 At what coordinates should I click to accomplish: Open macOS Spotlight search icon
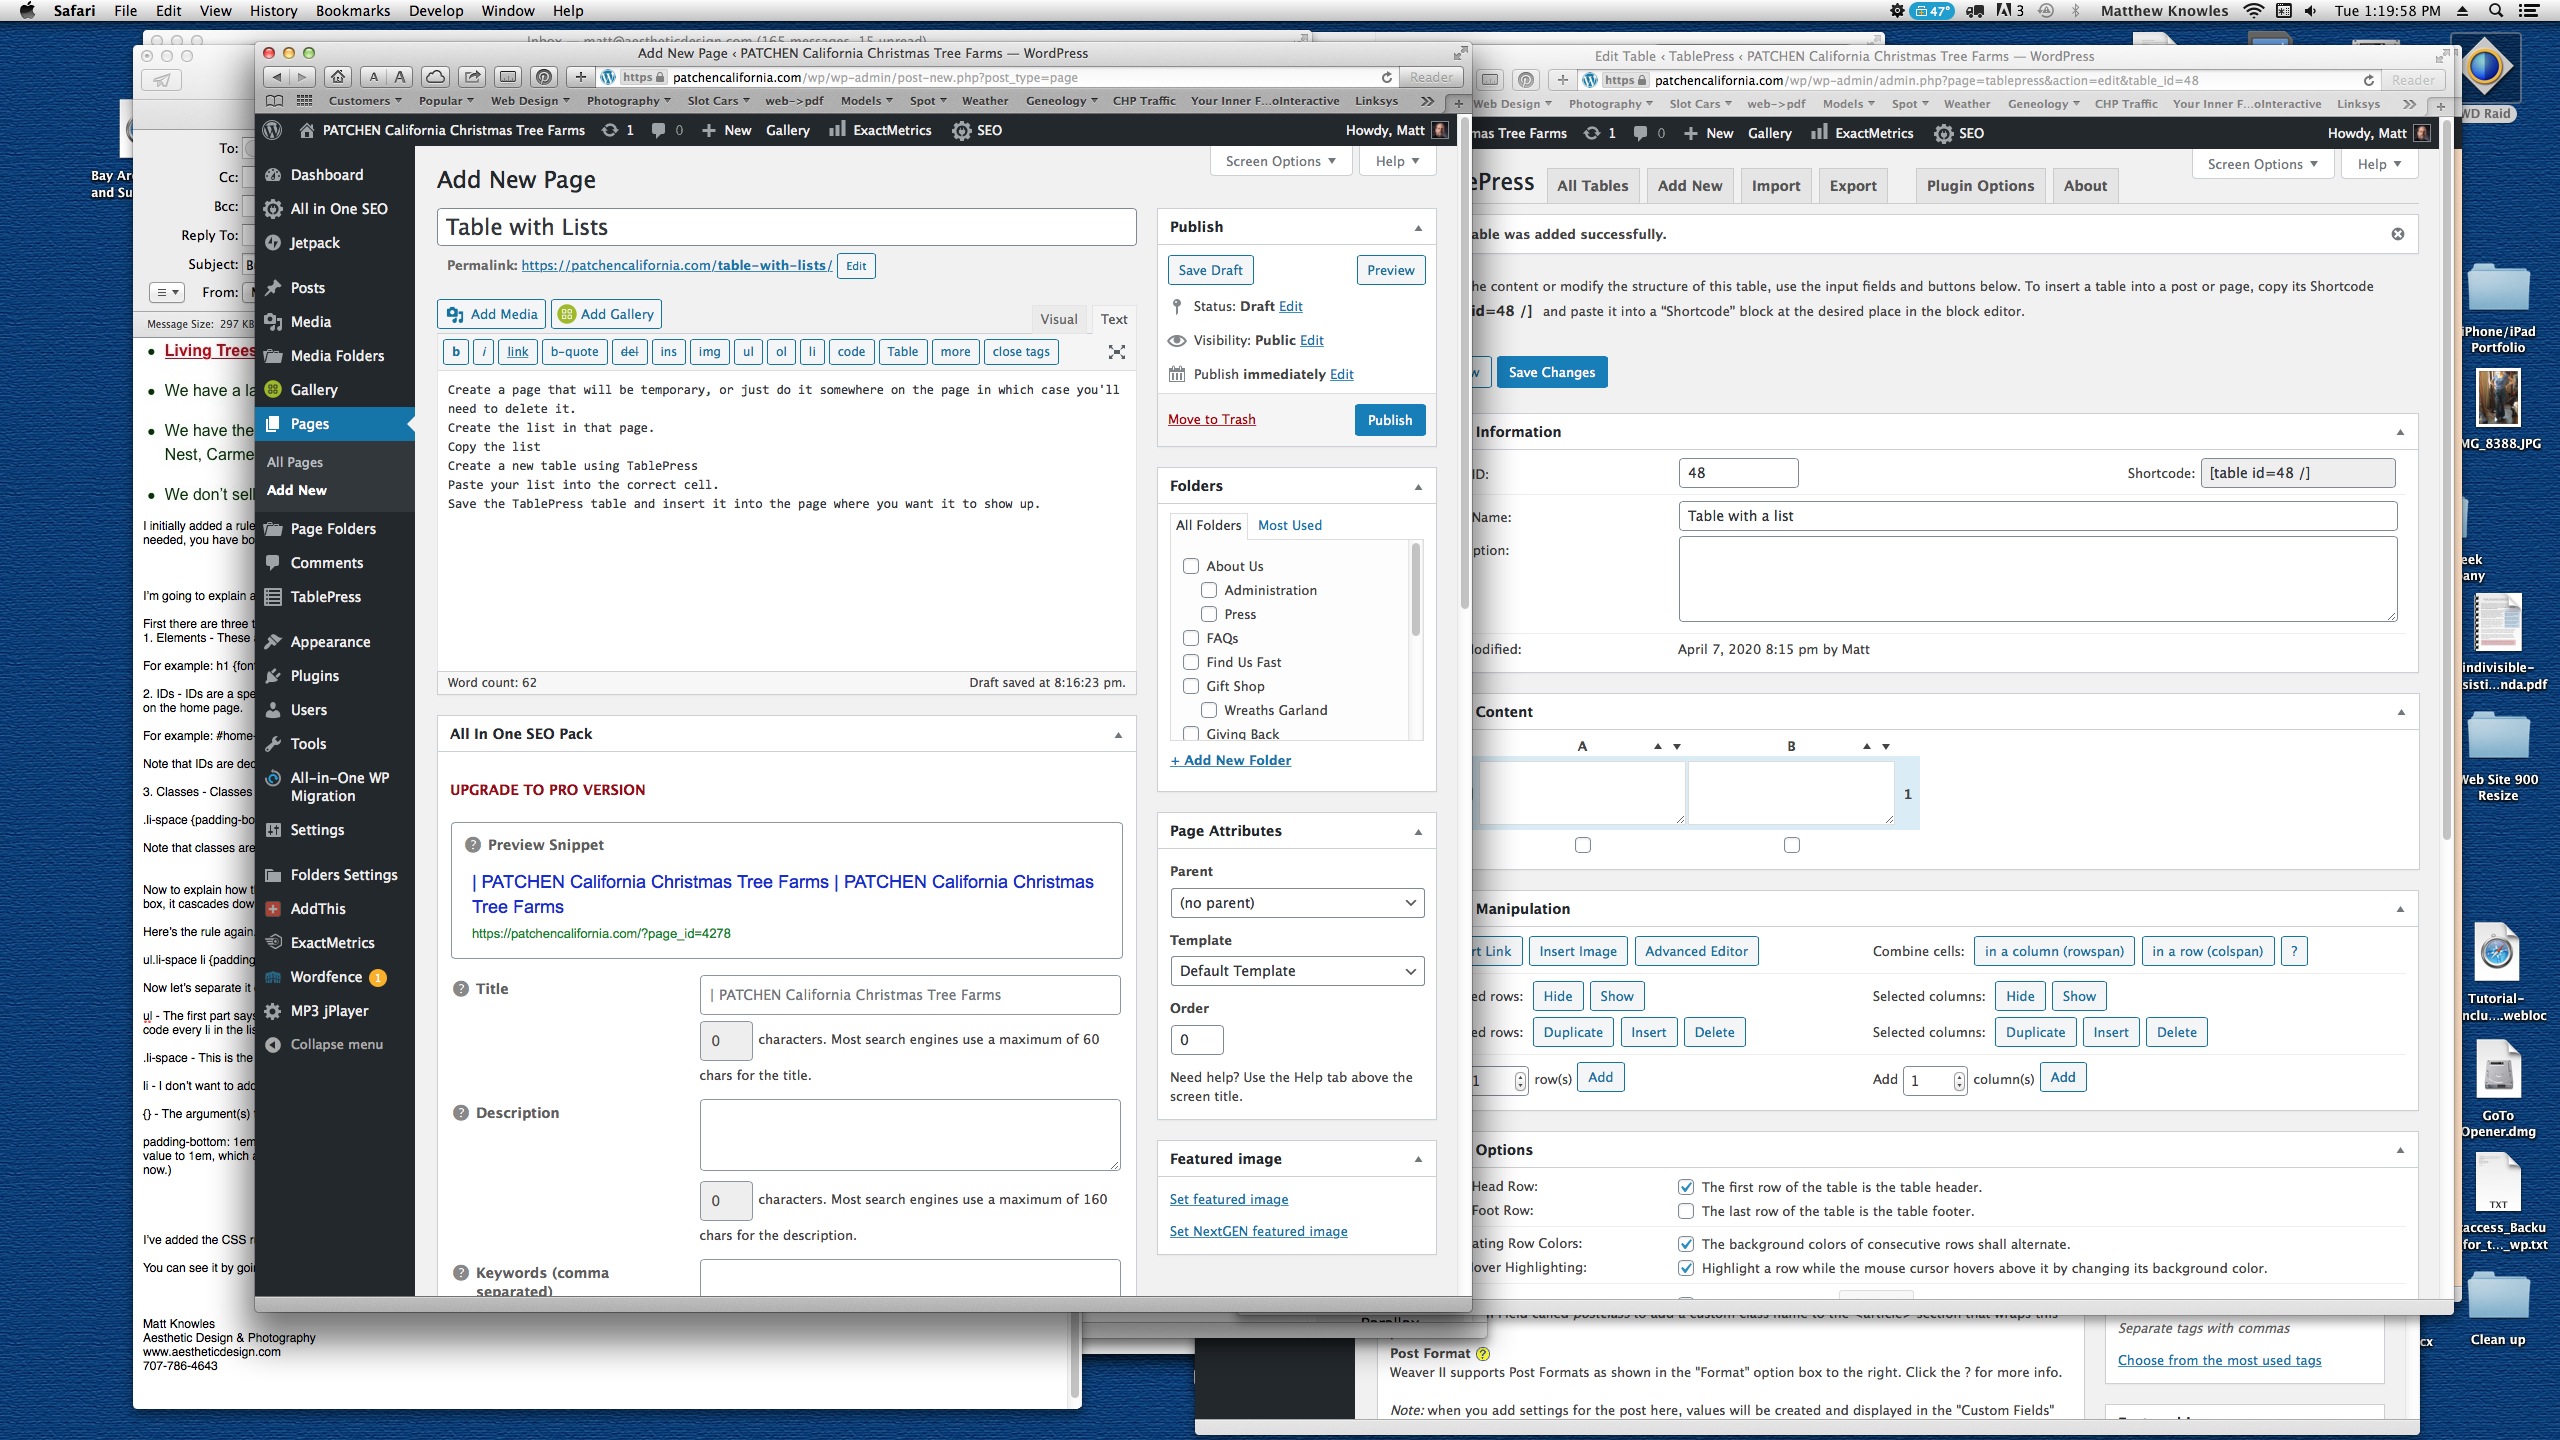click(x=2497, y=11)
